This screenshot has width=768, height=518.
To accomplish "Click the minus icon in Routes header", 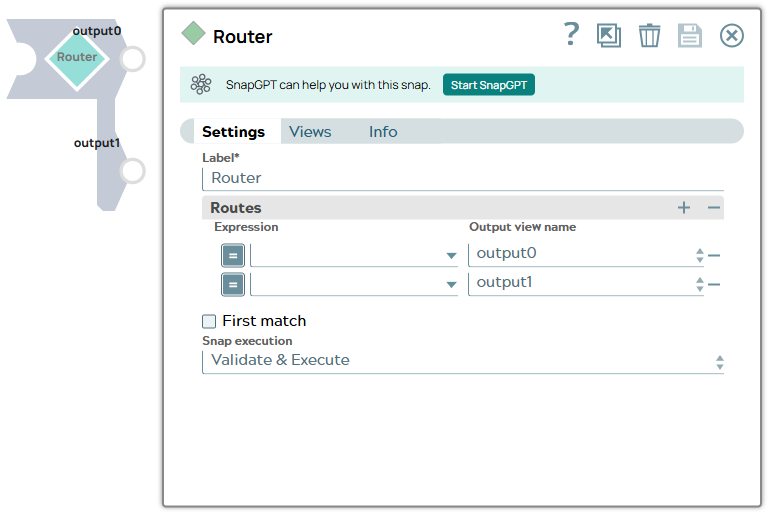I will 714,208.
